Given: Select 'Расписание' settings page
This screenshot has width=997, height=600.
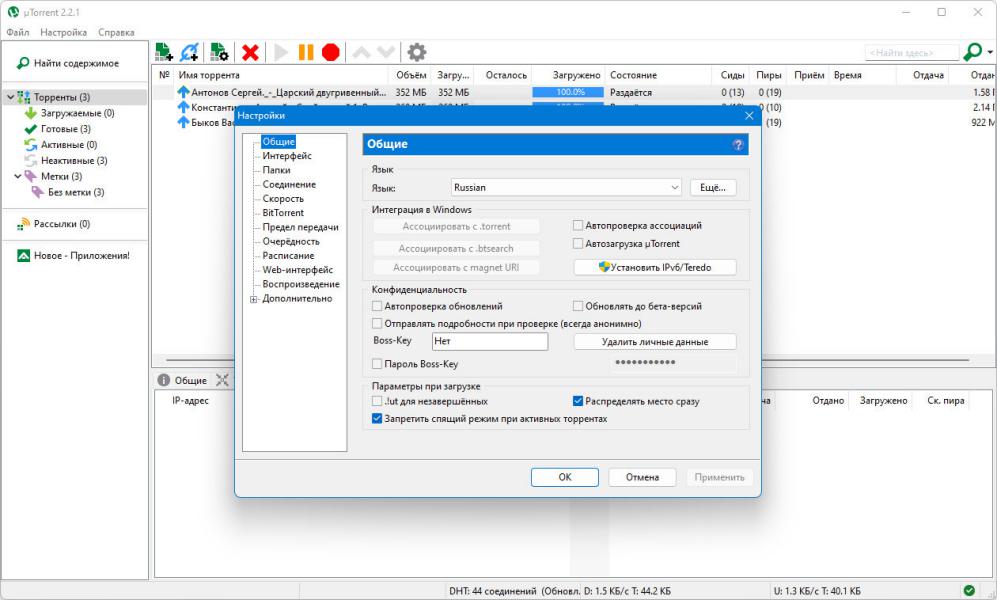Looking at the screenshot, I should click(288, 256).
